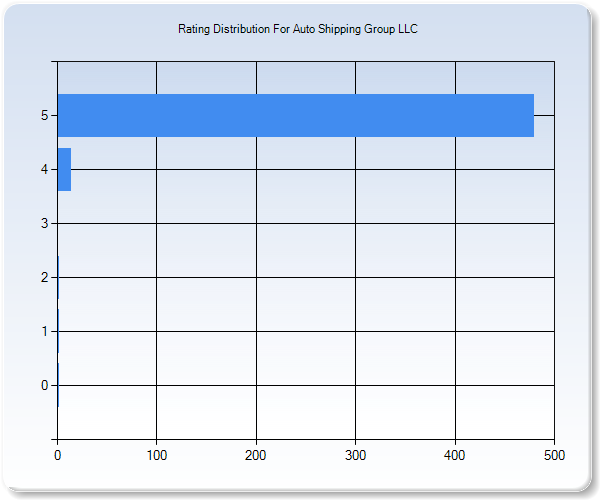Click the x-axis value '200'
This screenshot has width=600, height=500.
coord(256,455)
